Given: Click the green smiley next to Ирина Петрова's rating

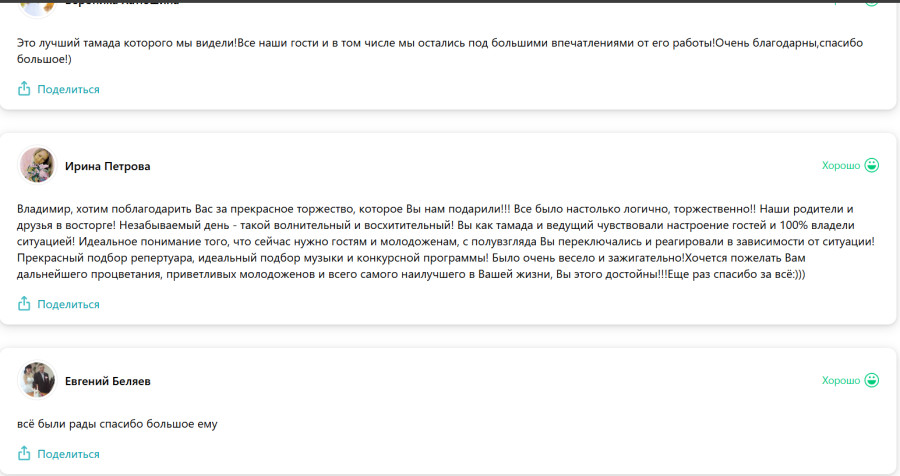Looking at the screenshot, I should pos(872,165).
